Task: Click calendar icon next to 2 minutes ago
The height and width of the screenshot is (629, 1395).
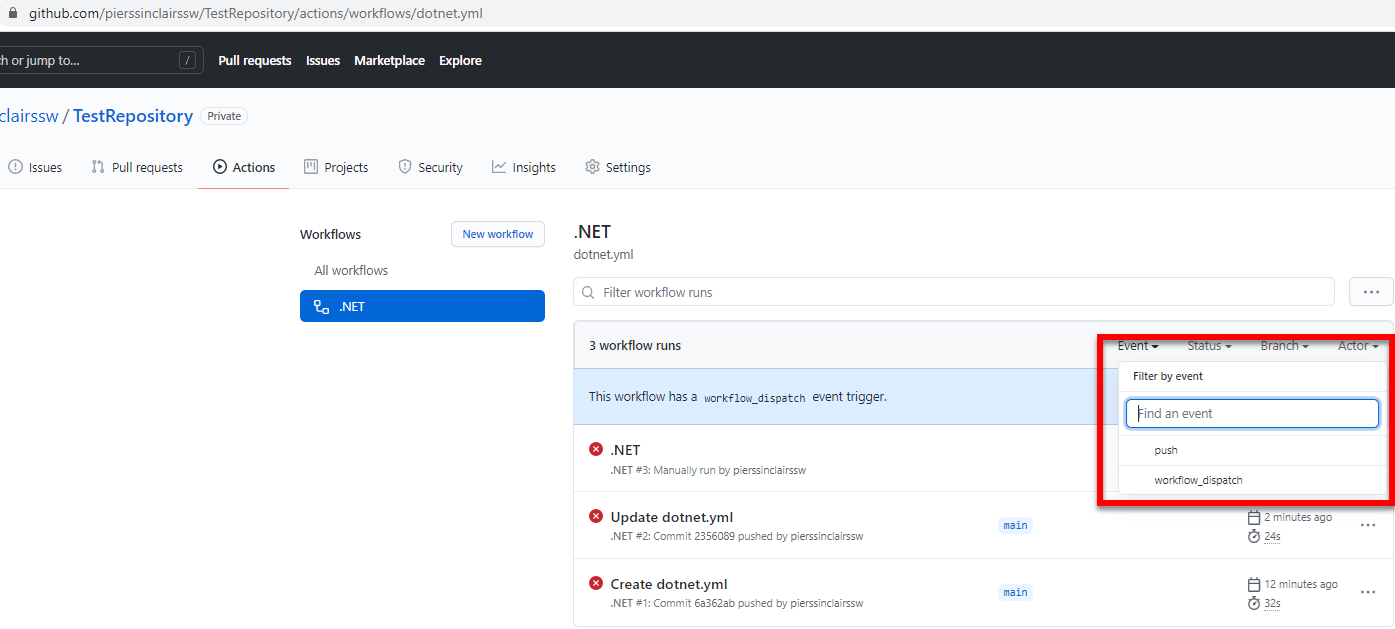Action: click(x=1254, y=517)
